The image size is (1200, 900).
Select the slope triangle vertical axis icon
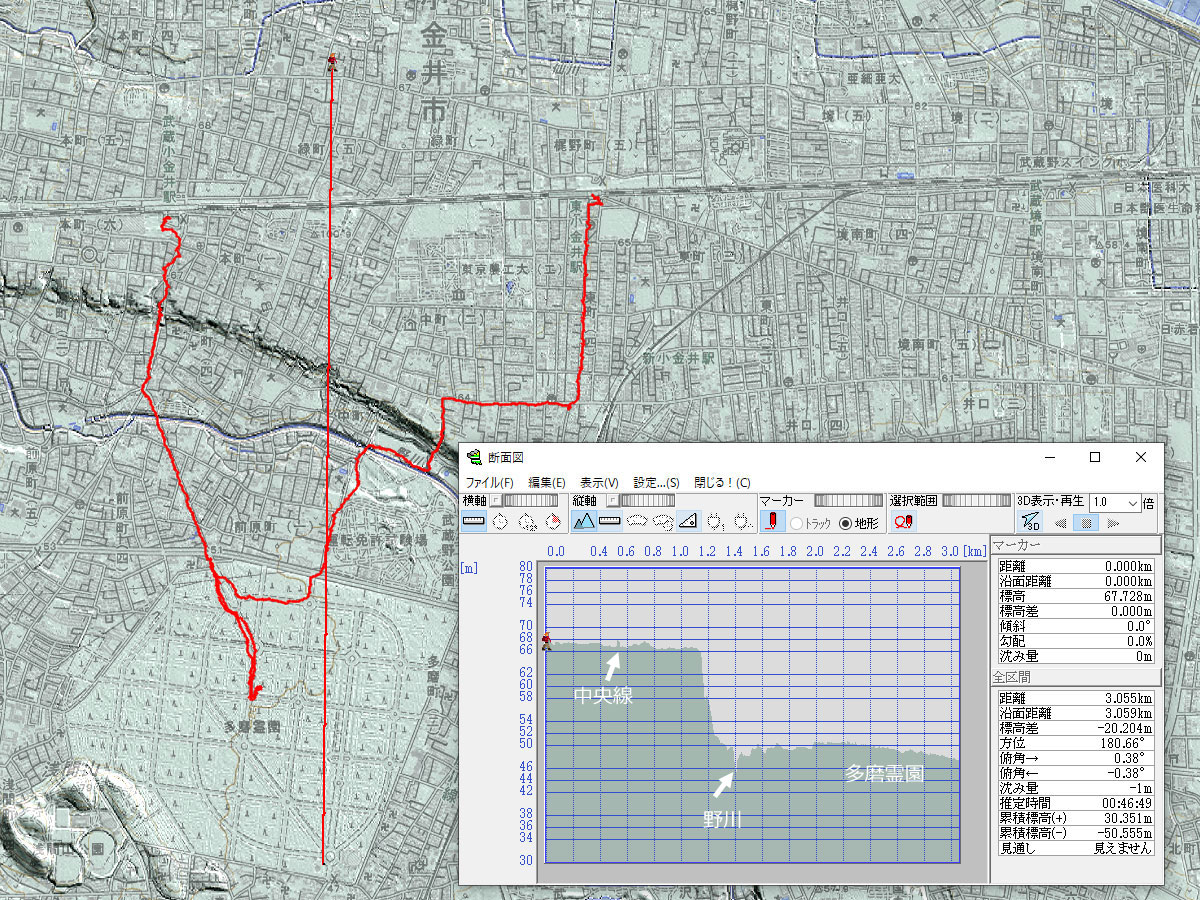point(687,521)
